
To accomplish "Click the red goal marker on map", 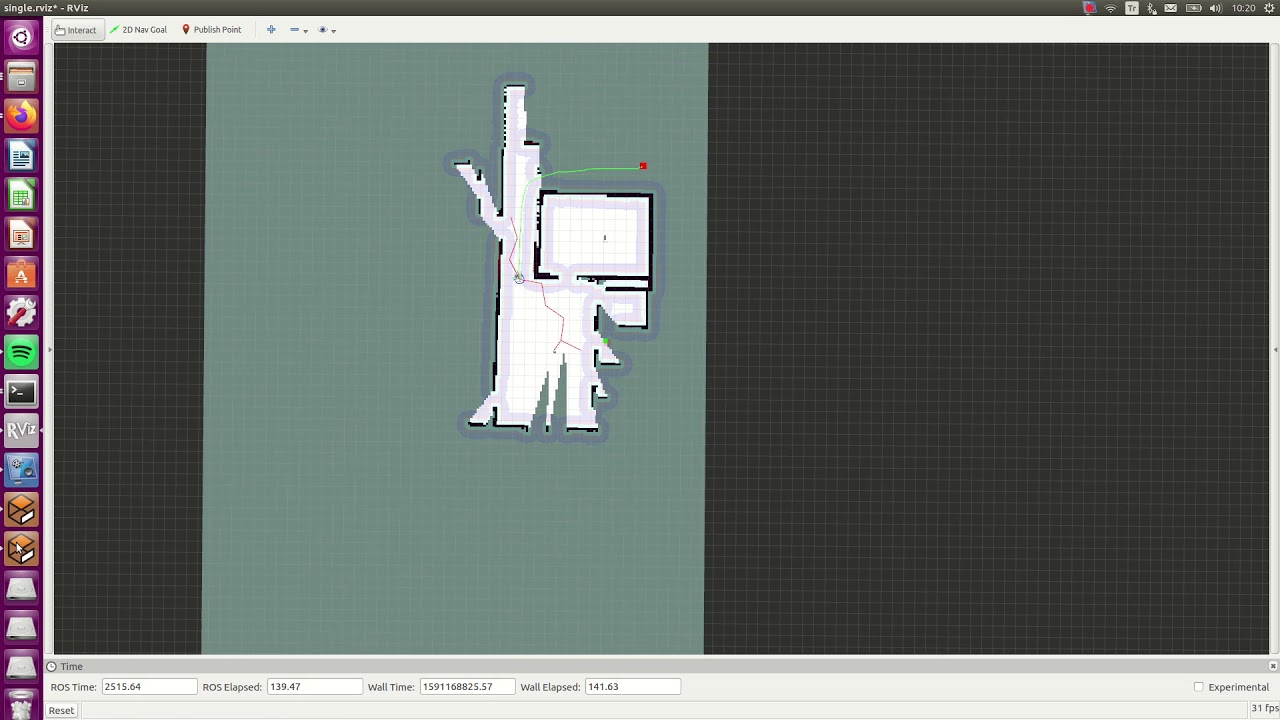I will tap(643, 166).
